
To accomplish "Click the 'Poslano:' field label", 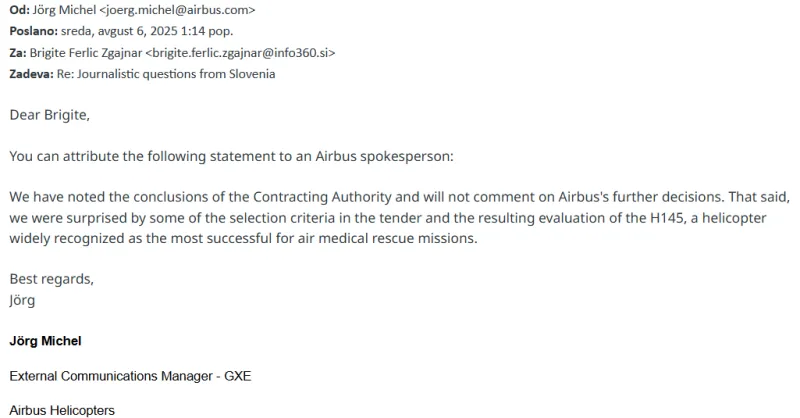I will click(x=33, y=31).
